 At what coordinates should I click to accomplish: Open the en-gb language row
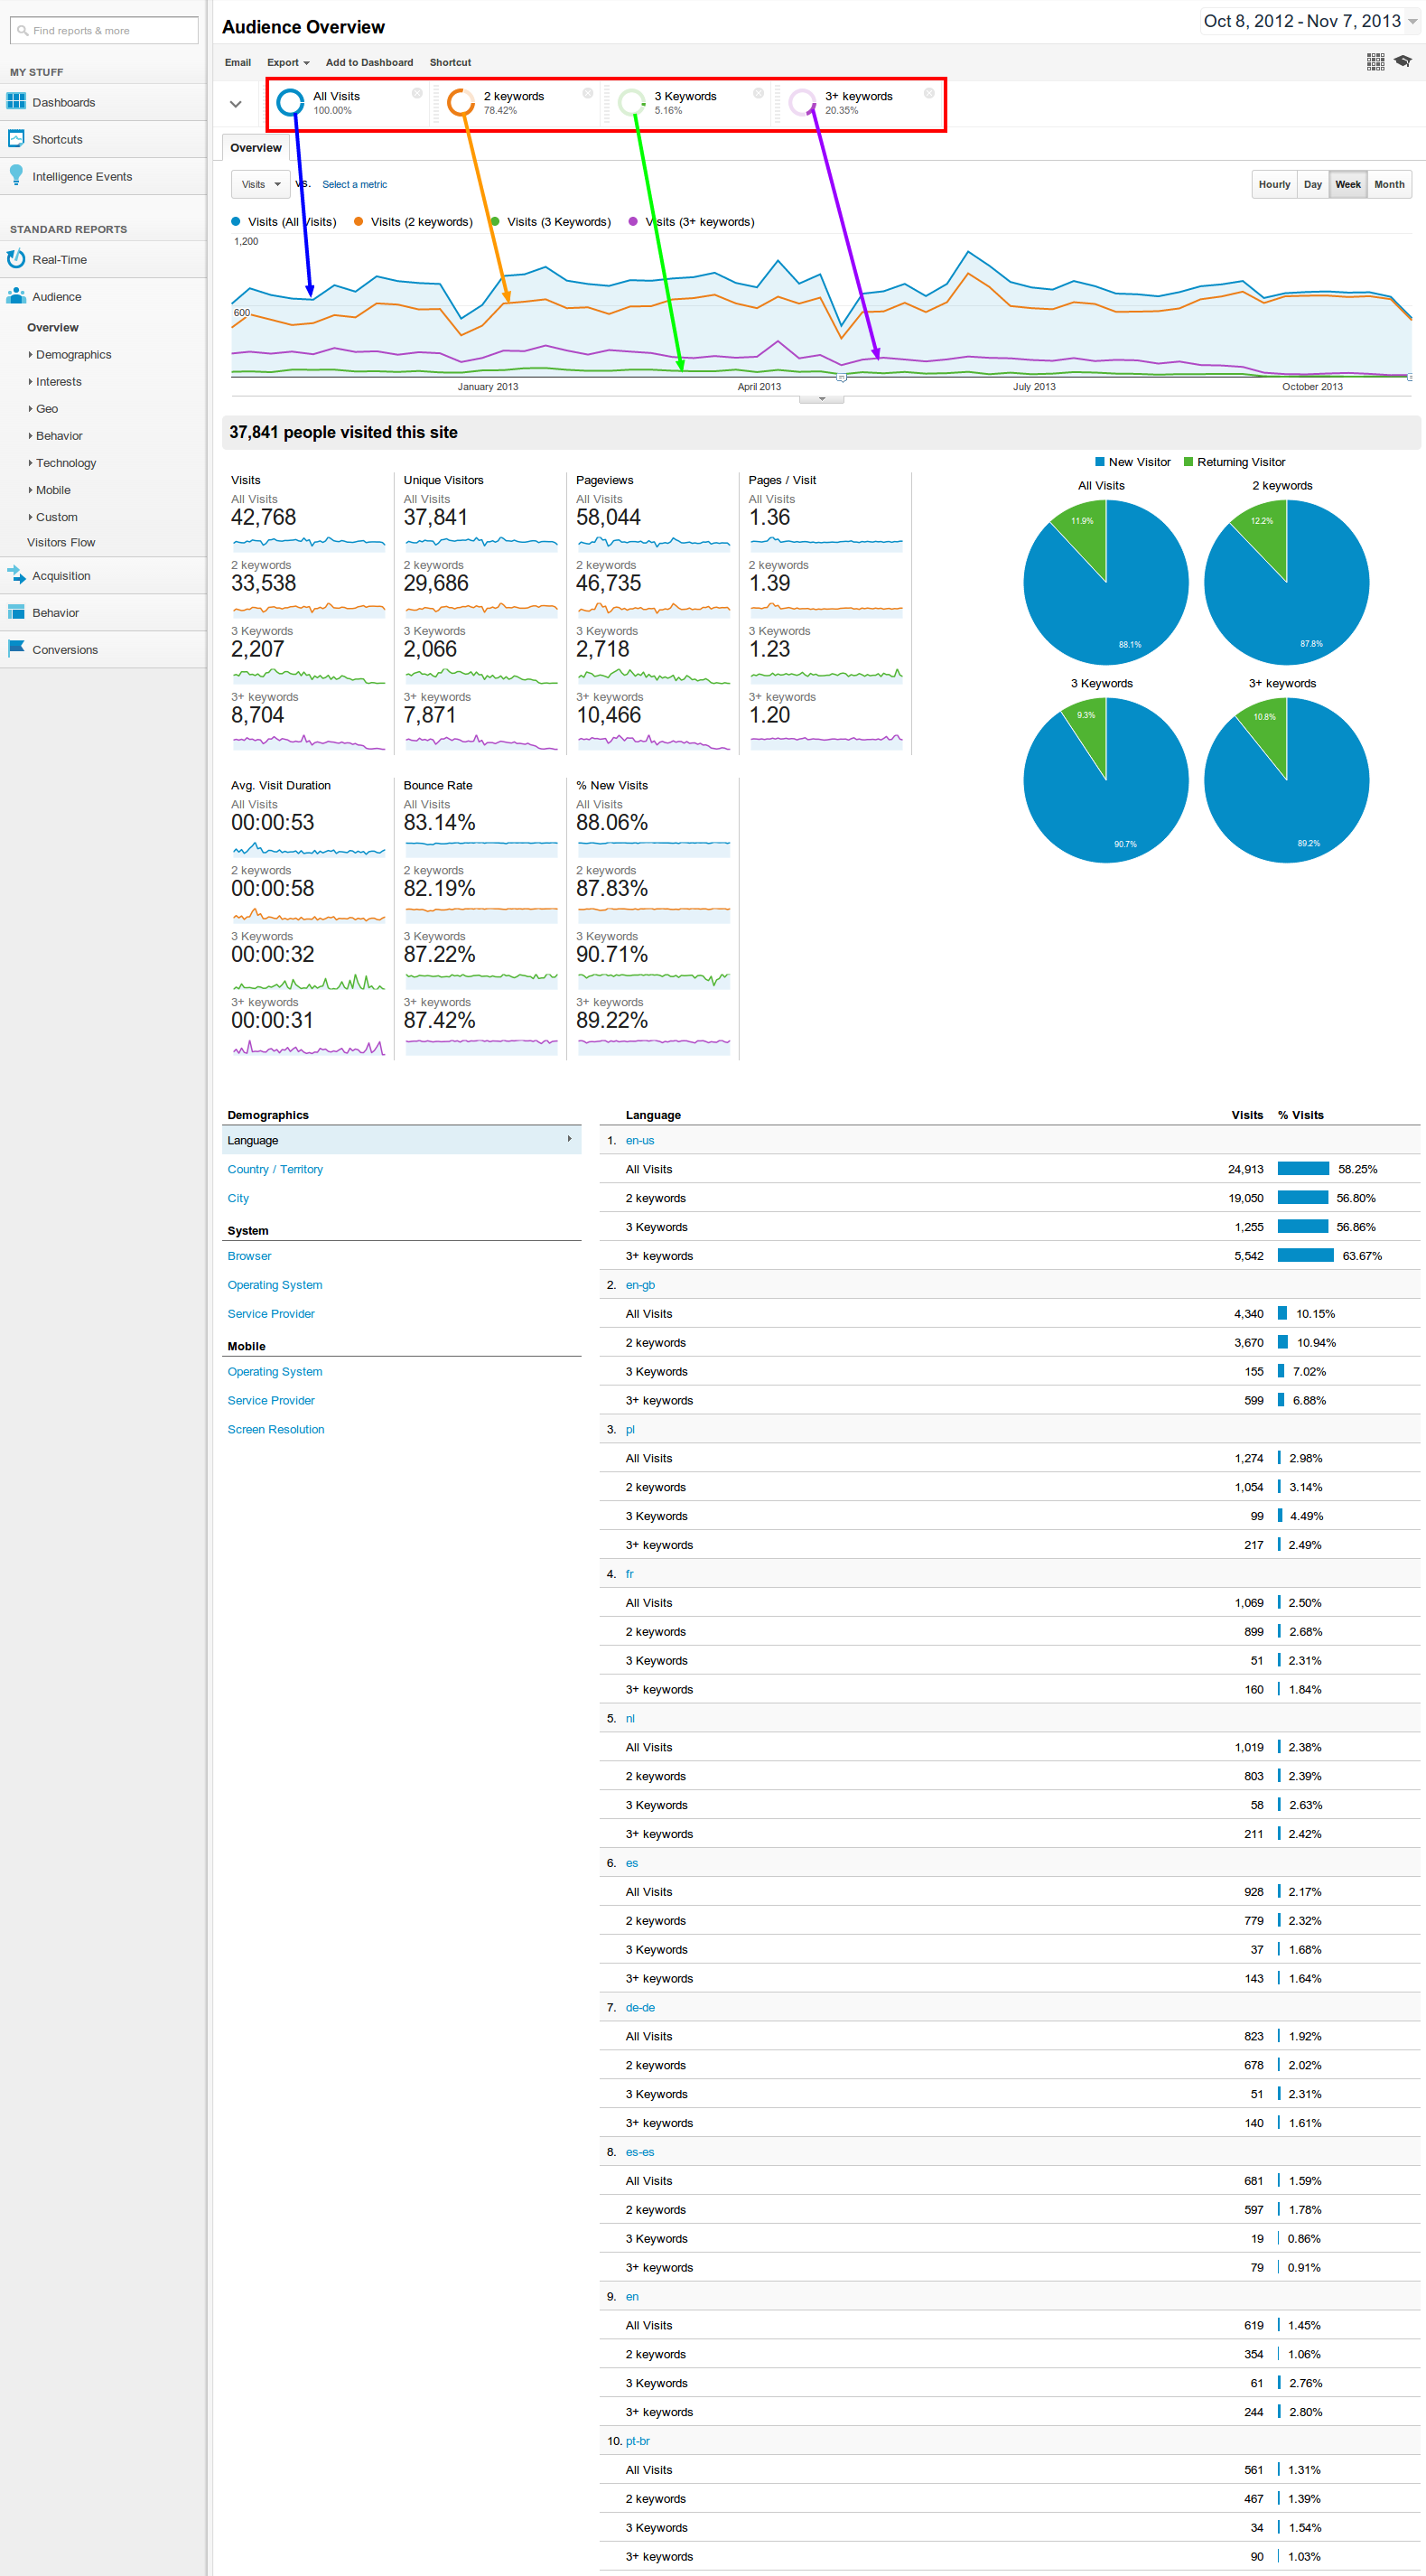[x=640, y=1285]
